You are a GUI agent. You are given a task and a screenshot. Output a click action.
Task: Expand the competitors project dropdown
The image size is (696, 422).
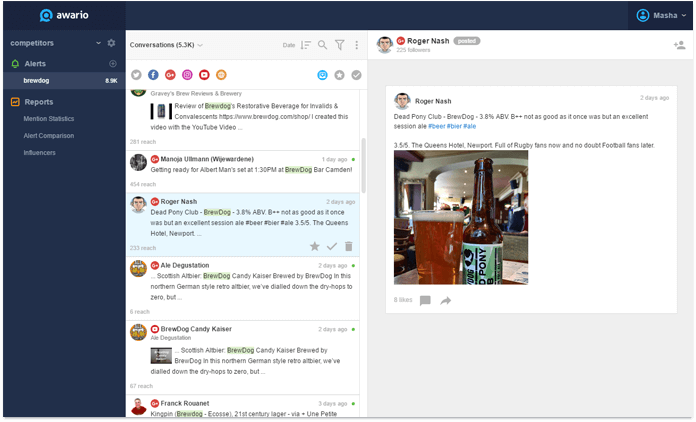tap(98, 43)
